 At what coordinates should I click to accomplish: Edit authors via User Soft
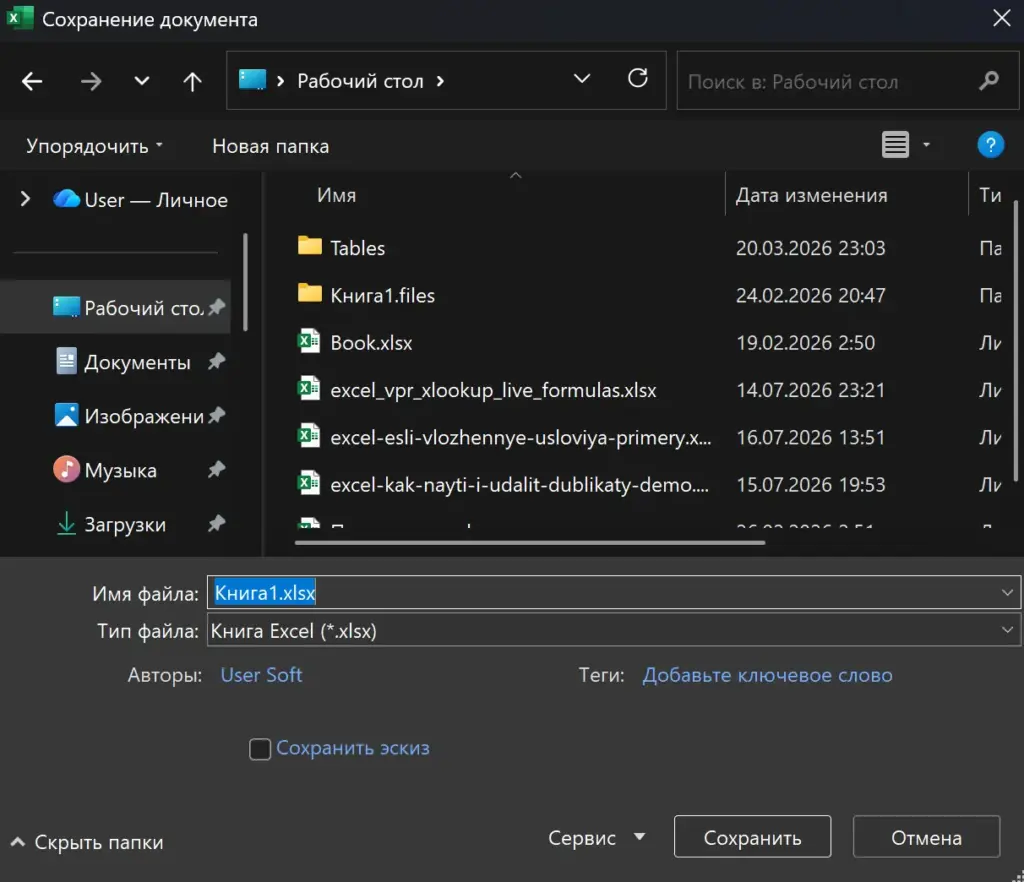tap(261, 675)
